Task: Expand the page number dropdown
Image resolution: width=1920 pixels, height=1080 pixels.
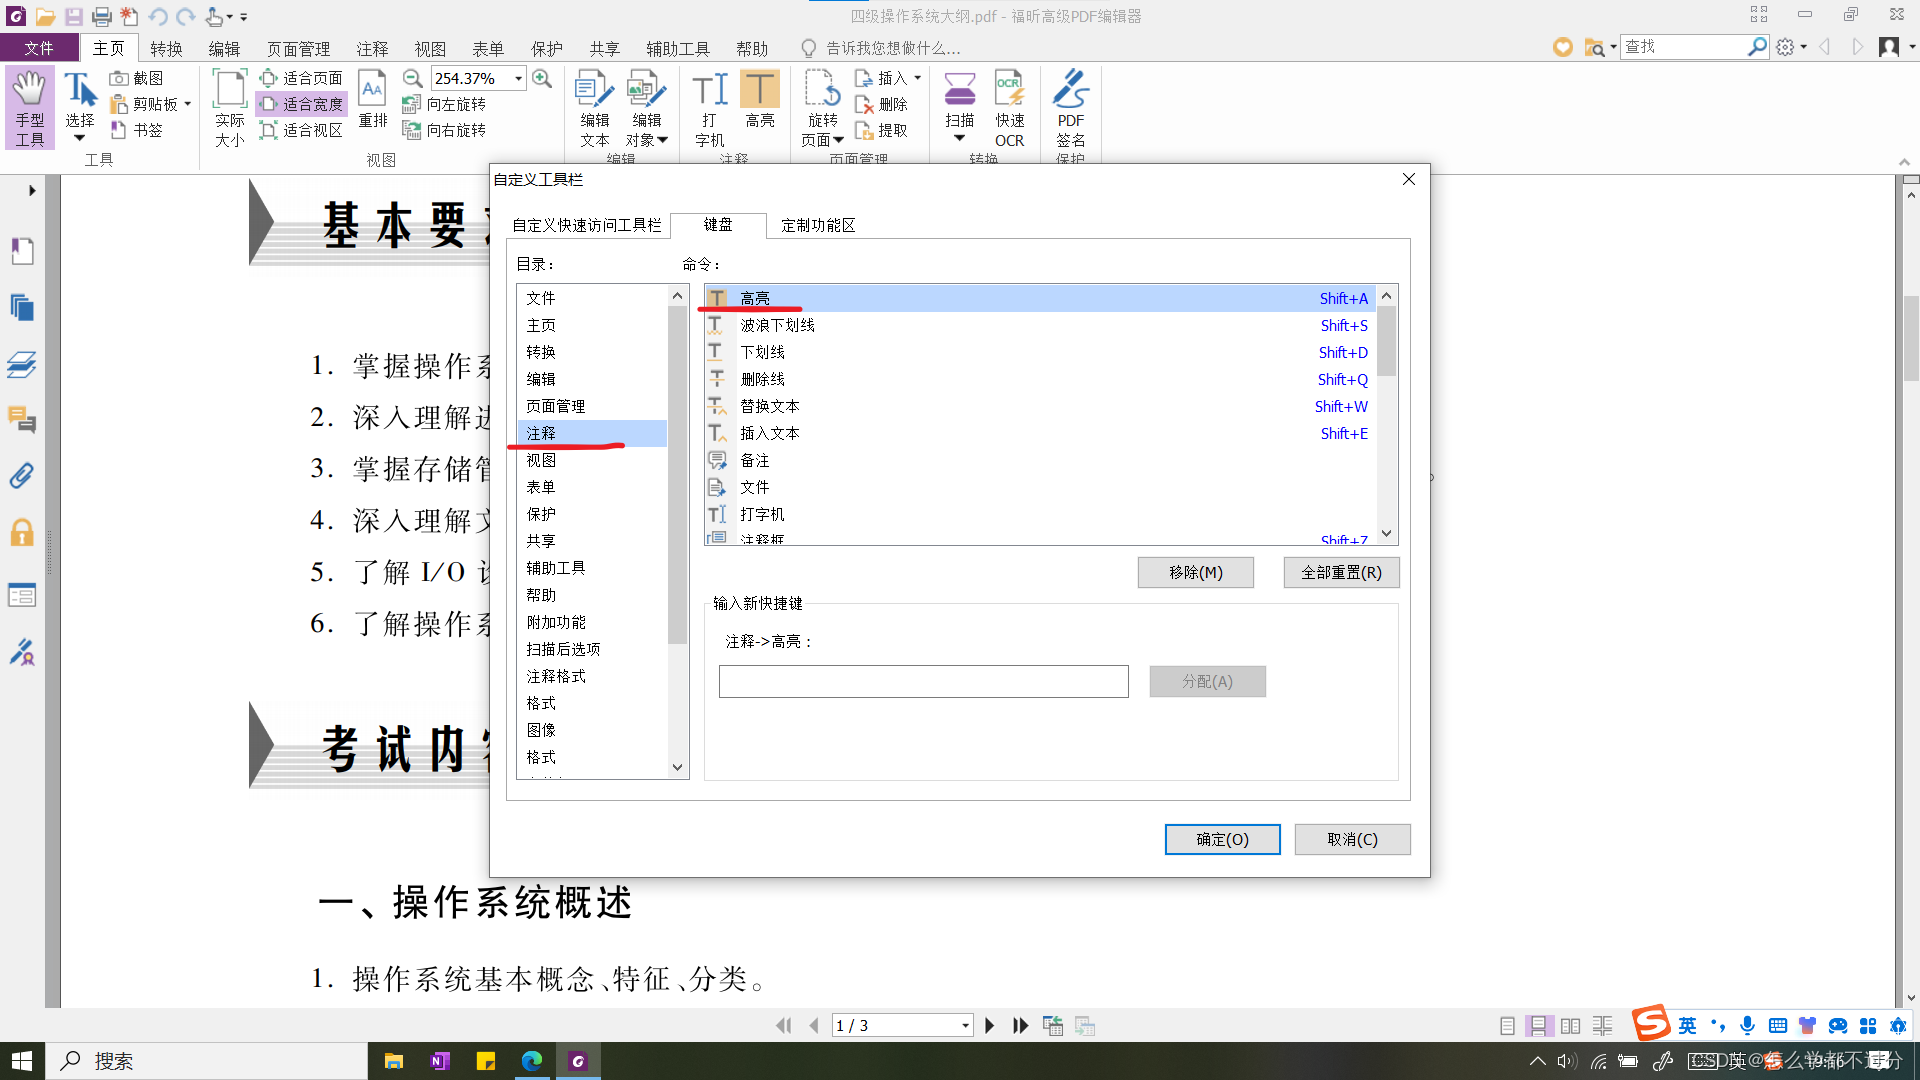Action: (x=965, y=1026)
